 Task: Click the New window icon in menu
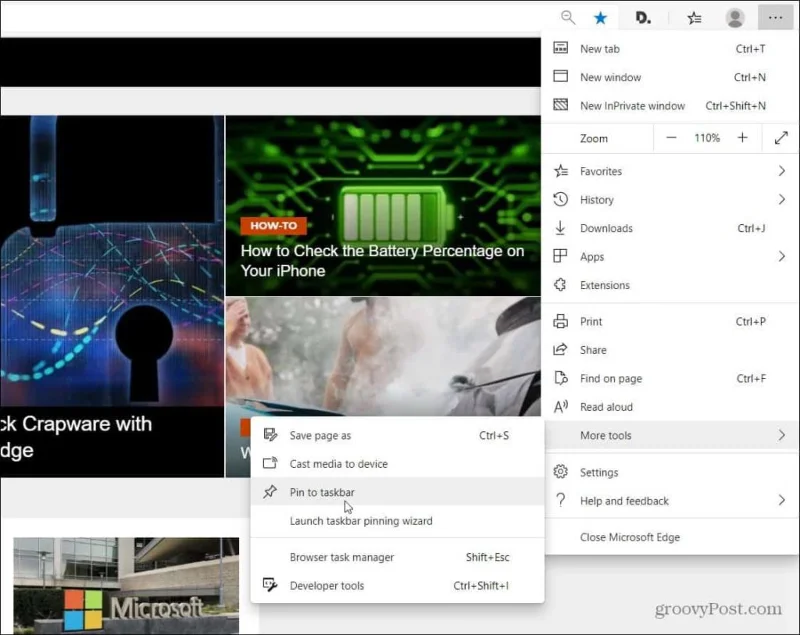(x=561, y=77)
